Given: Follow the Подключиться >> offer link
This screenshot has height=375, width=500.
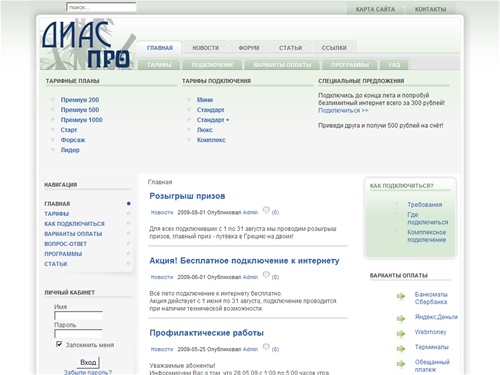Looking at the screenshot, I should tap(343, 110).
